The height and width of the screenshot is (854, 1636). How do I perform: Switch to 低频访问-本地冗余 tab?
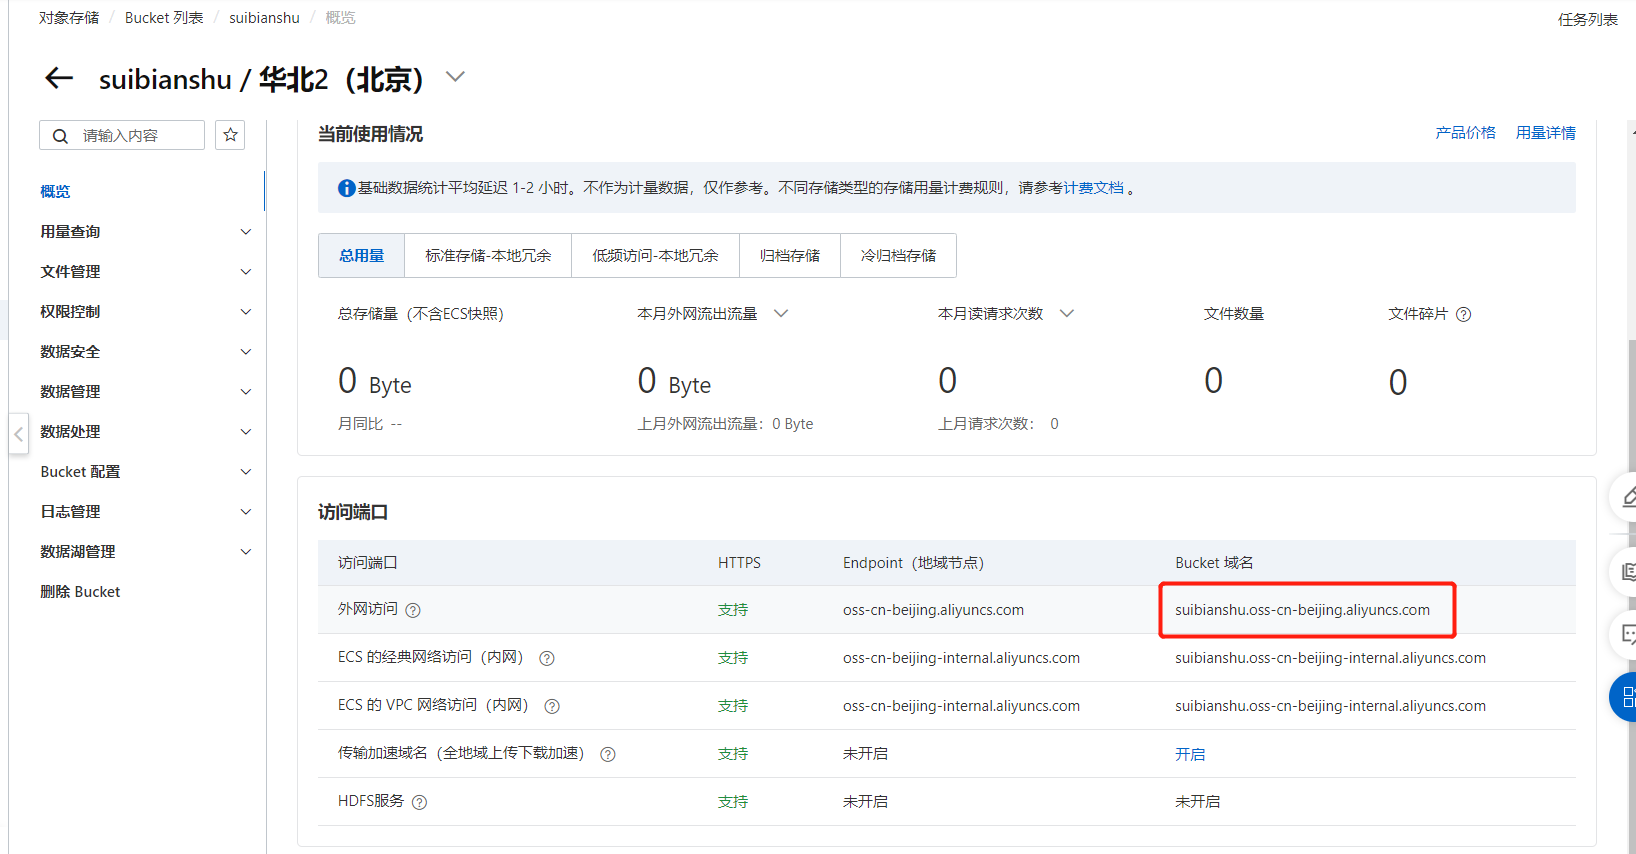[655, 255]
